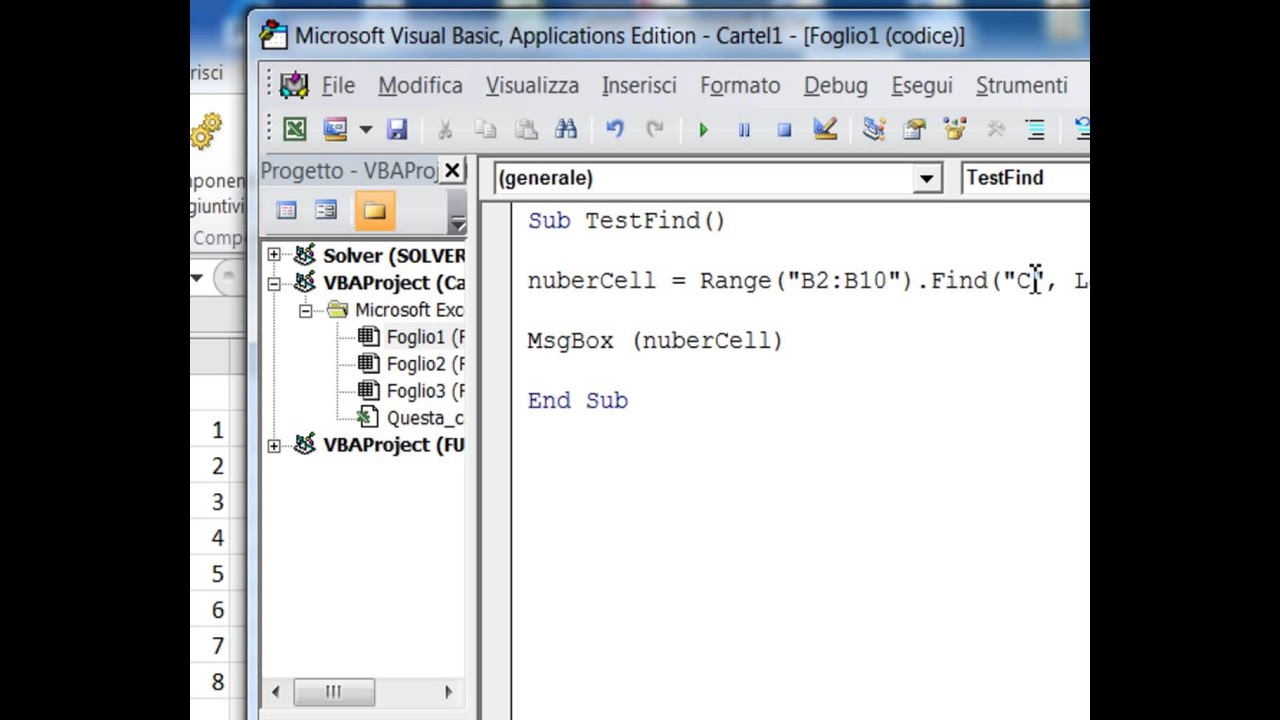Screen dimensions: 1280x720
Task: Click the Sub TestFind() code line
Action: [x=626, y=221]
